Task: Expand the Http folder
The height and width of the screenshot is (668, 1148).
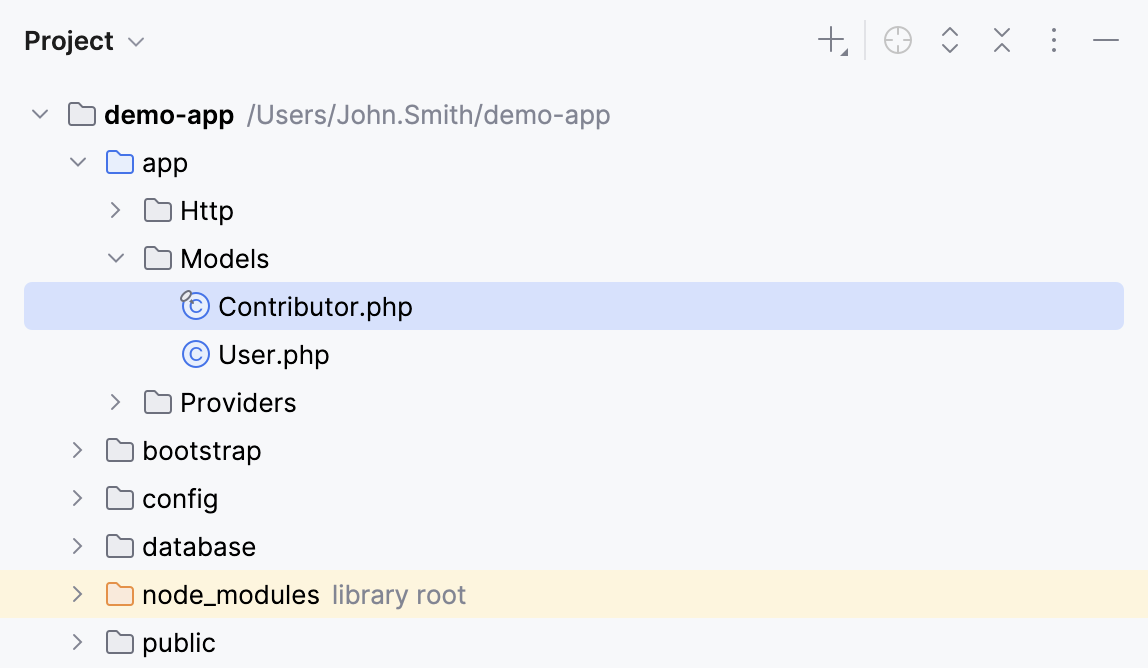Action: click(115, 210)
